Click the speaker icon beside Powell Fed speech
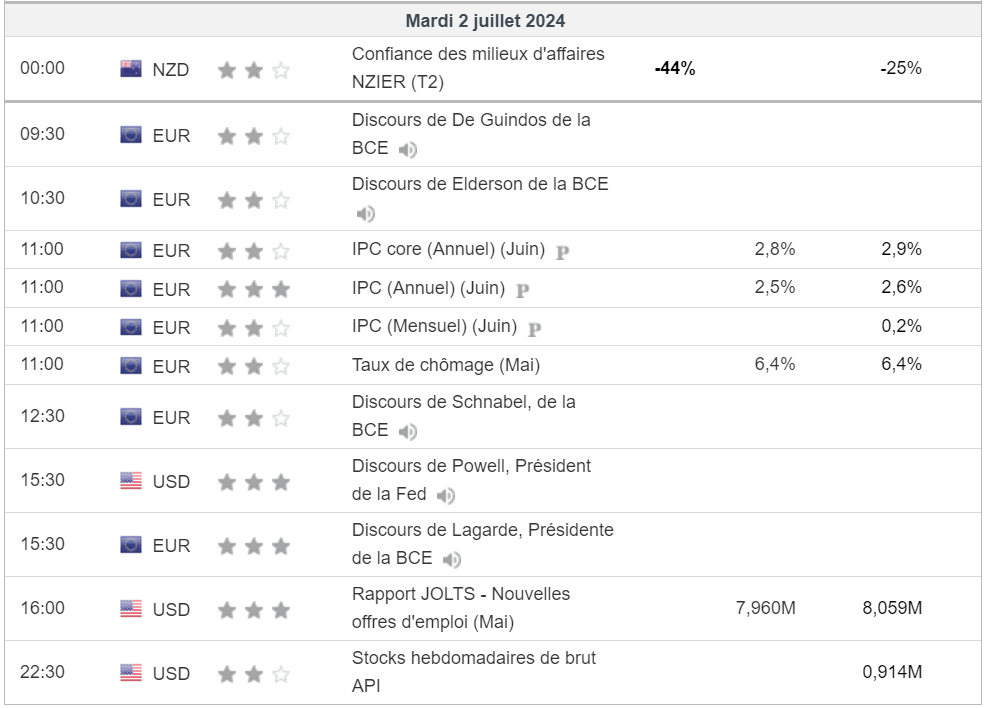The image size is (986, 708). click(445, 496)
